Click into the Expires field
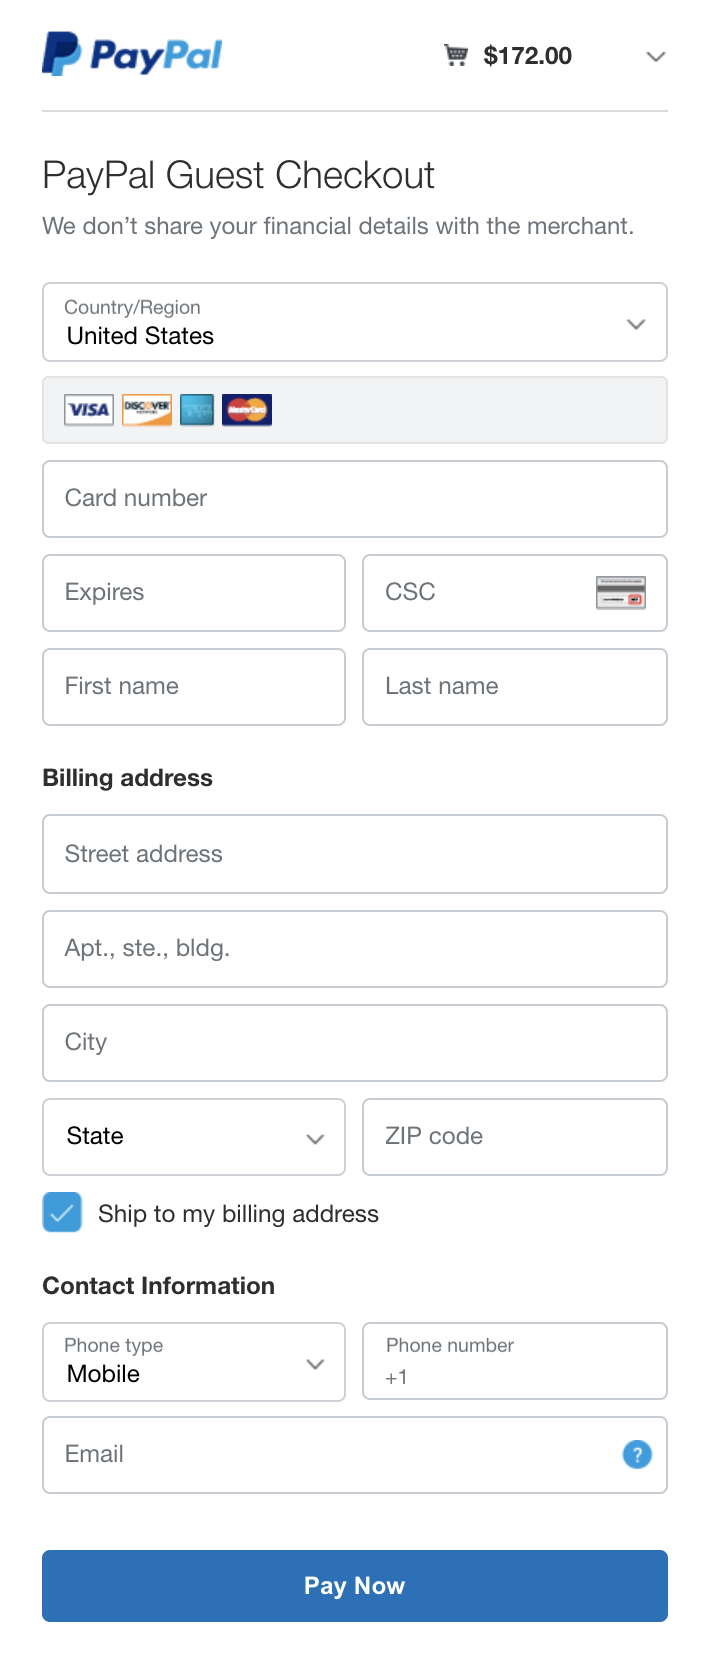The image size is (716, 1658). [x=194, y=593]
